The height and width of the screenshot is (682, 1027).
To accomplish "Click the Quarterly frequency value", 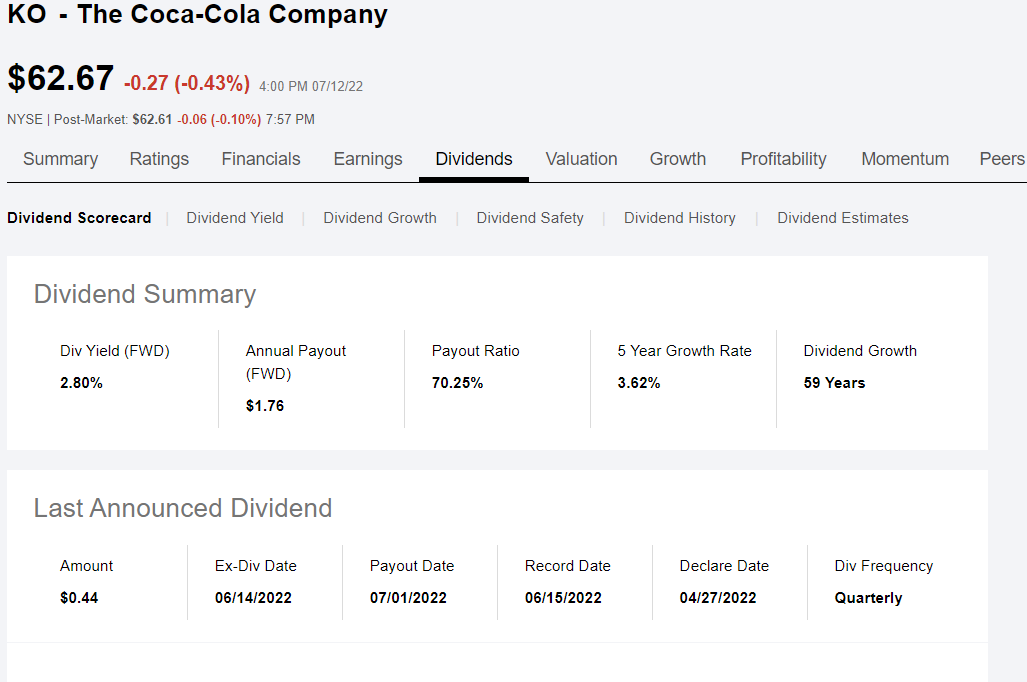I will pos(868,598).
